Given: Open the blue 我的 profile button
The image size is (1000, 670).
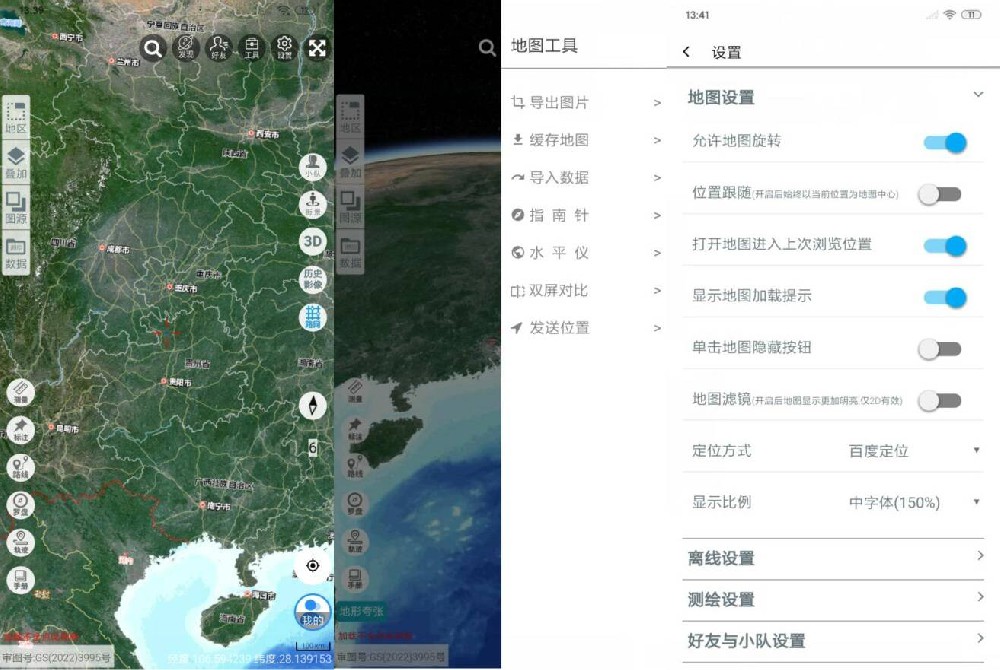Looking at the screenshot, I should [312, 611].
